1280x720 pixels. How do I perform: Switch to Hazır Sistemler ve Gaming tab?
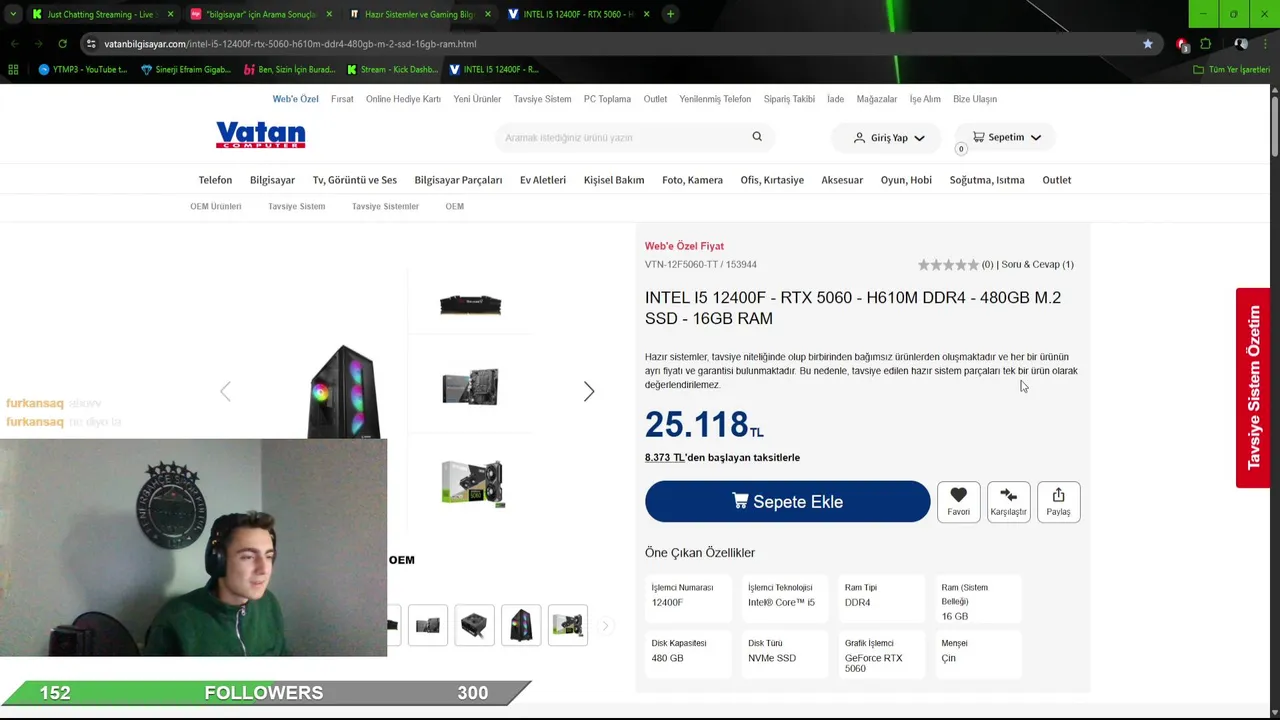click(x=420, y=14)
